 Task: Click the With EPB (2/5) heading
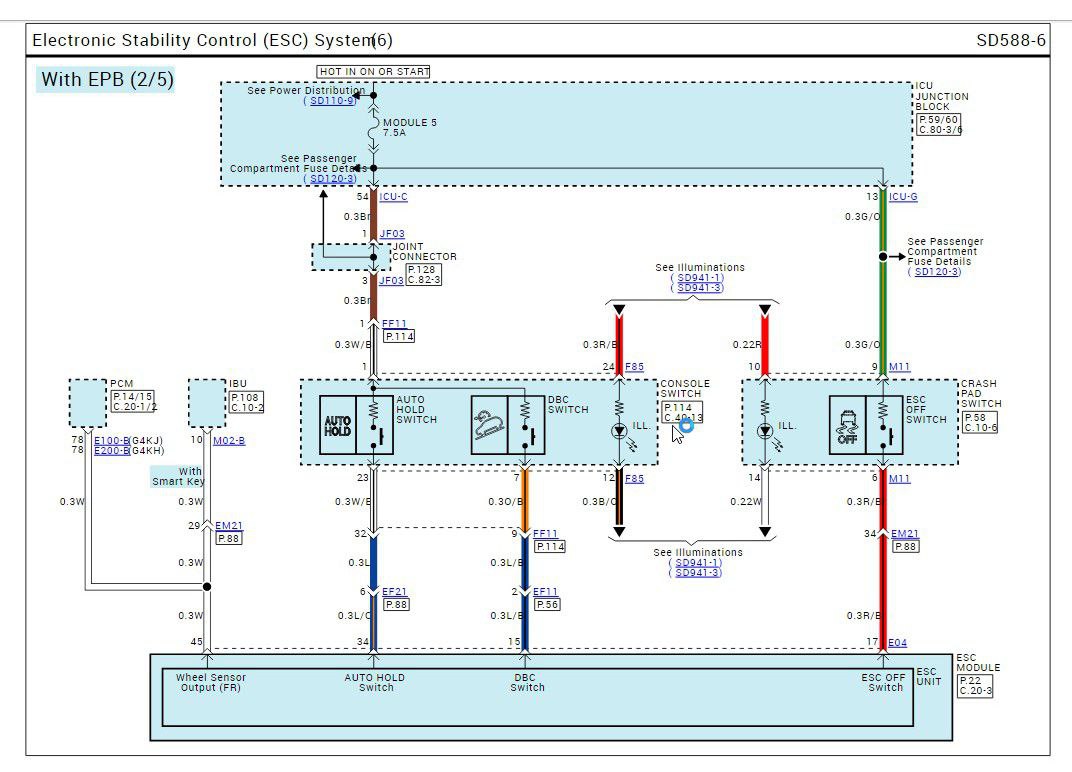(107, 80)
